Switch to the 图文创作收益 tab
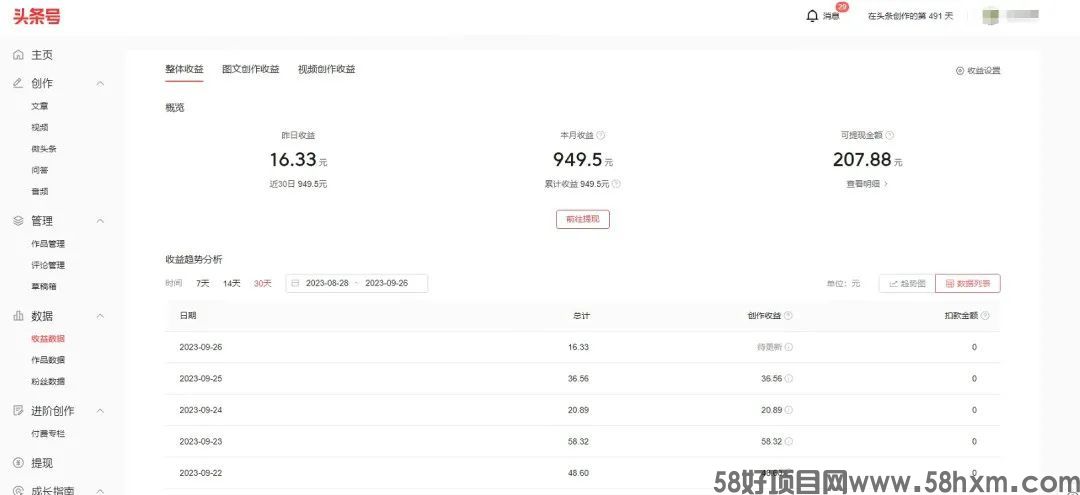Screen dimensions: 1080x495 click(x=251, y=70)
